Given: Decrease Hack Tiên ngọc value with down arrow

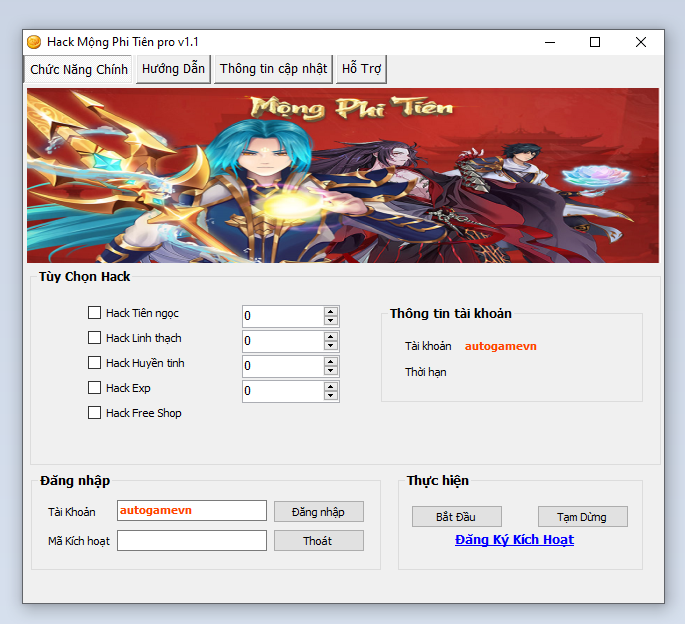Looking at the screenshot, I should tap(331, 321).
